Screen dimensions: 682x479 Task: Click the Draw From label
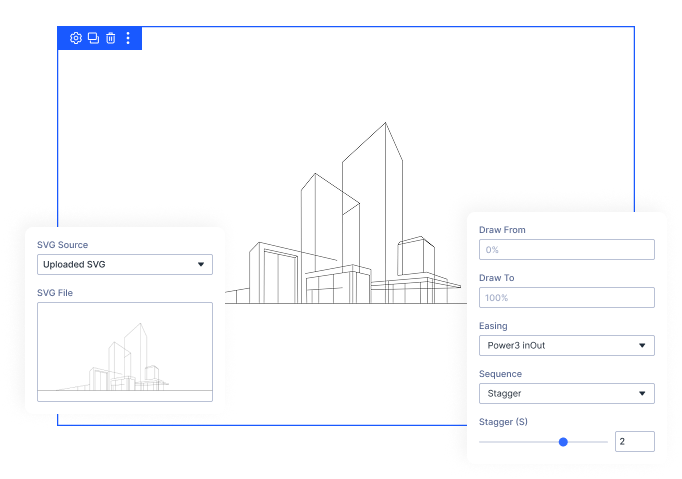[502, 230]
